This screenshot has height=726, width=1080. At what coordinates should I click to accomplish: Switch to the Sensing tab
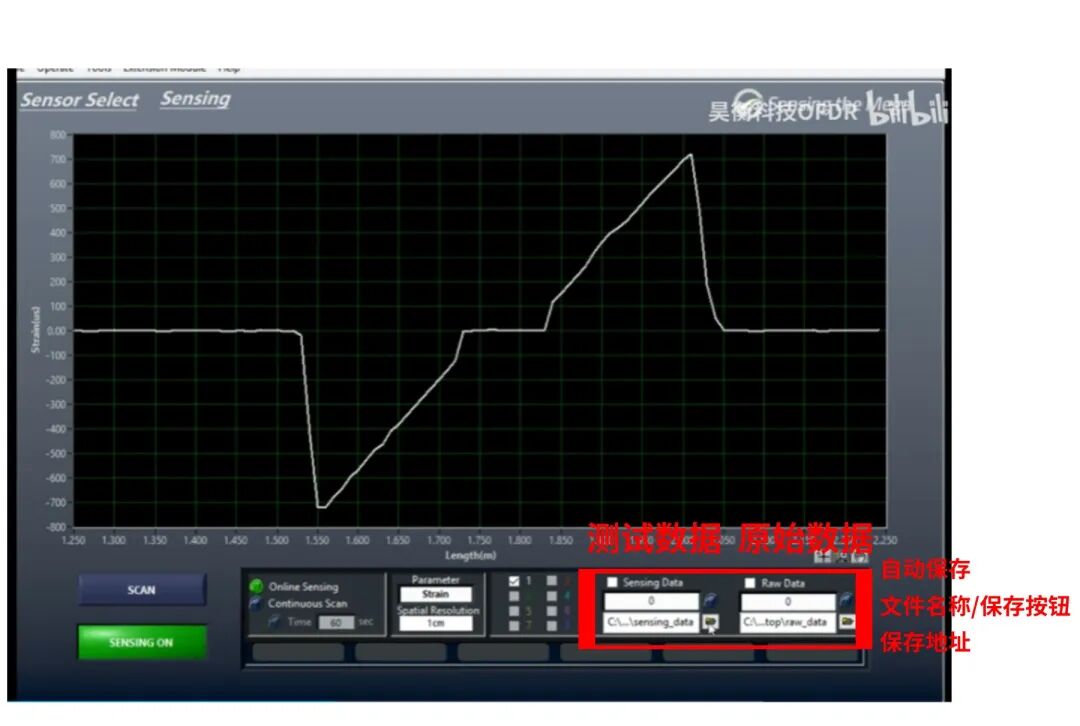195,99
